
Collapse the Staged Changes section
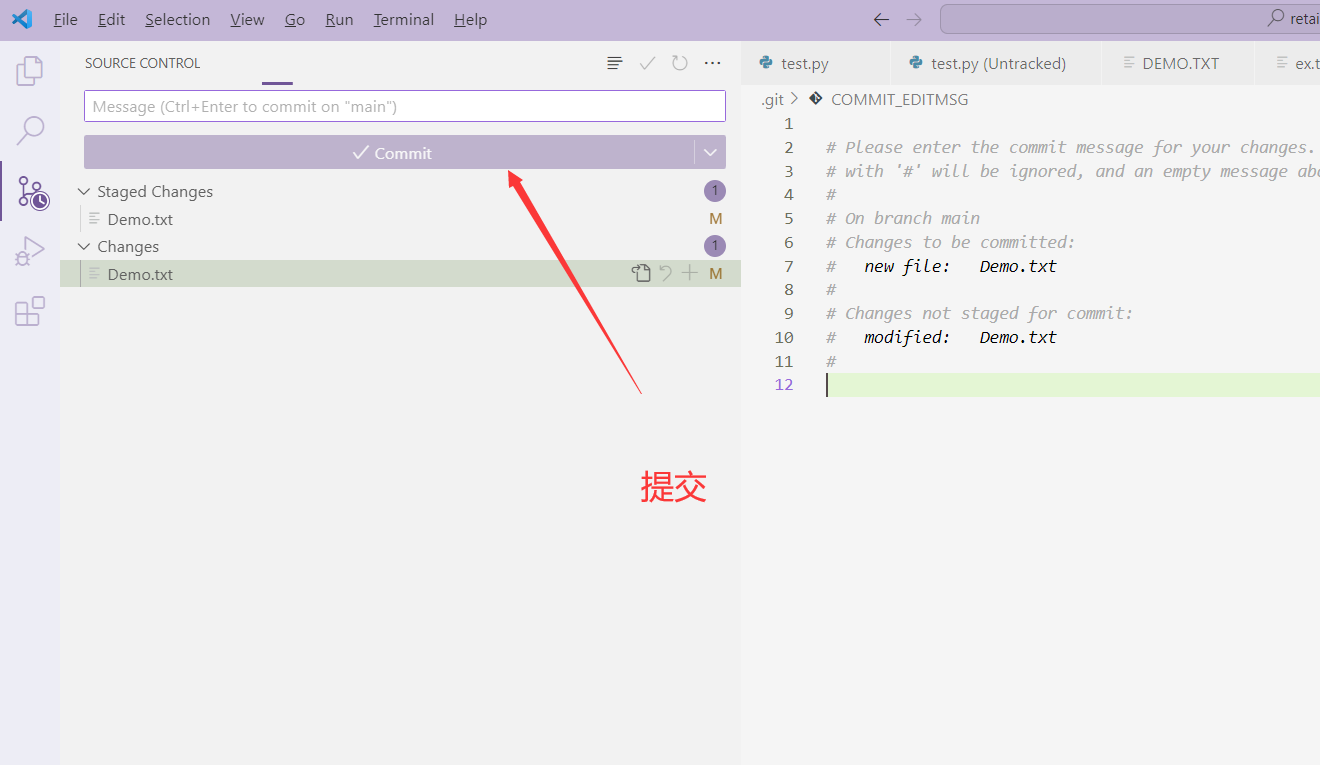point(83,191)
